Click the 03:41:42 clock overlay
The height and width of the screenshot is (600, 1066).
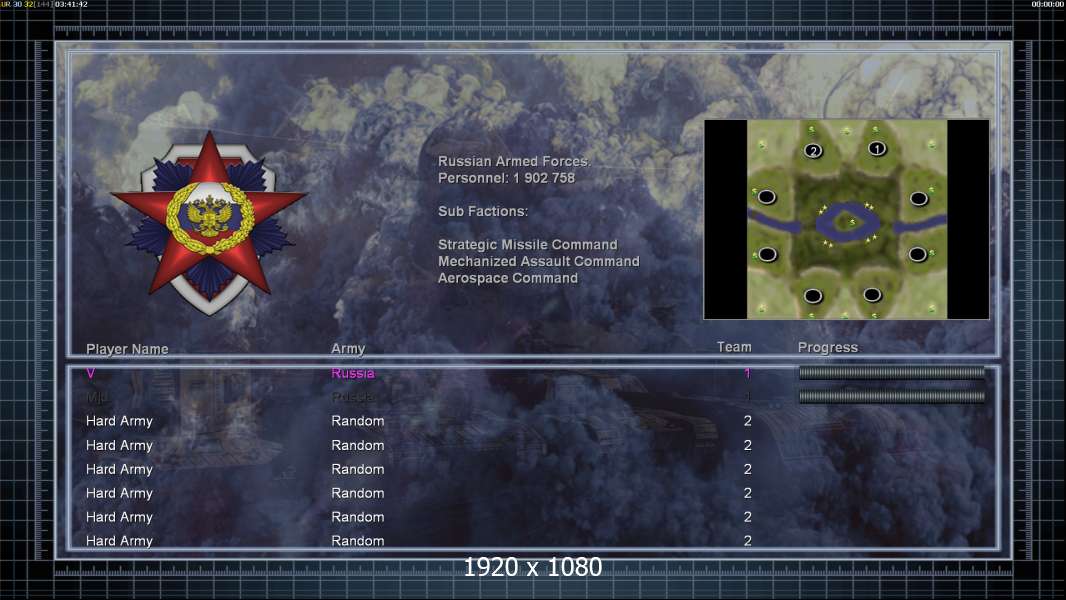point(71,4)
